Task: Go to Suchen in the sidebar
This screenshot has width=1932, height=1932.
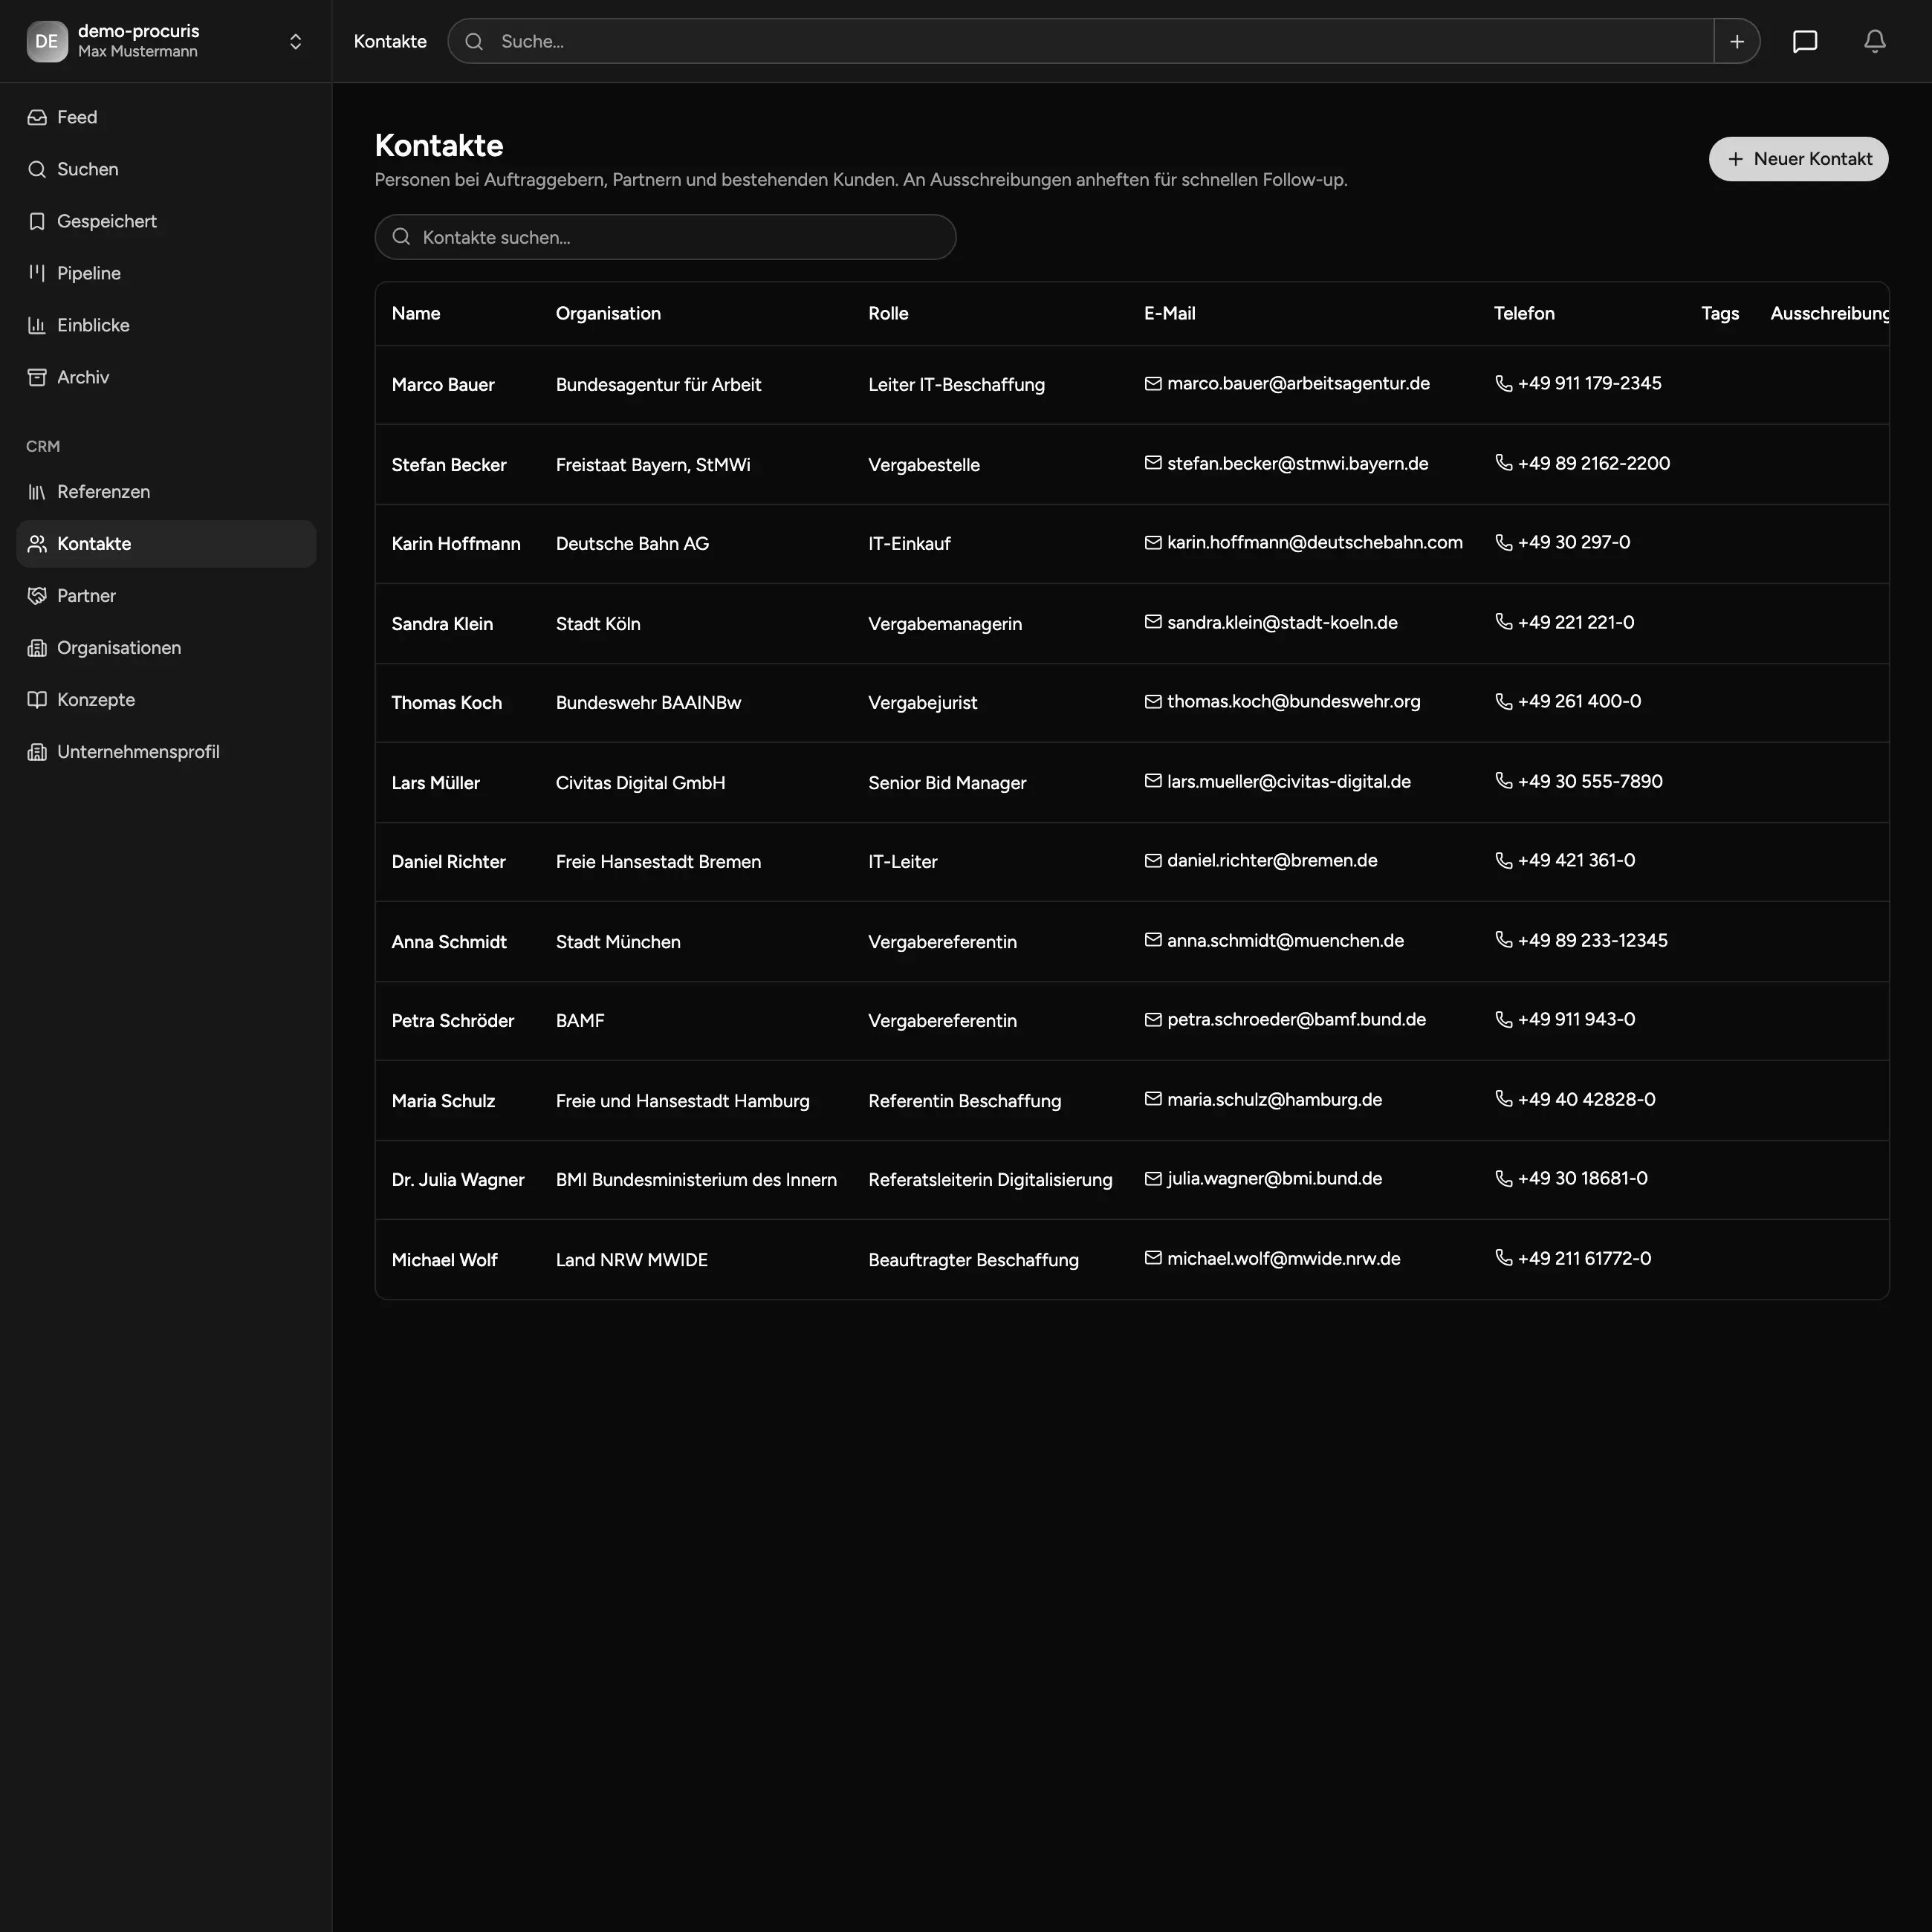Action: [166, 169]
